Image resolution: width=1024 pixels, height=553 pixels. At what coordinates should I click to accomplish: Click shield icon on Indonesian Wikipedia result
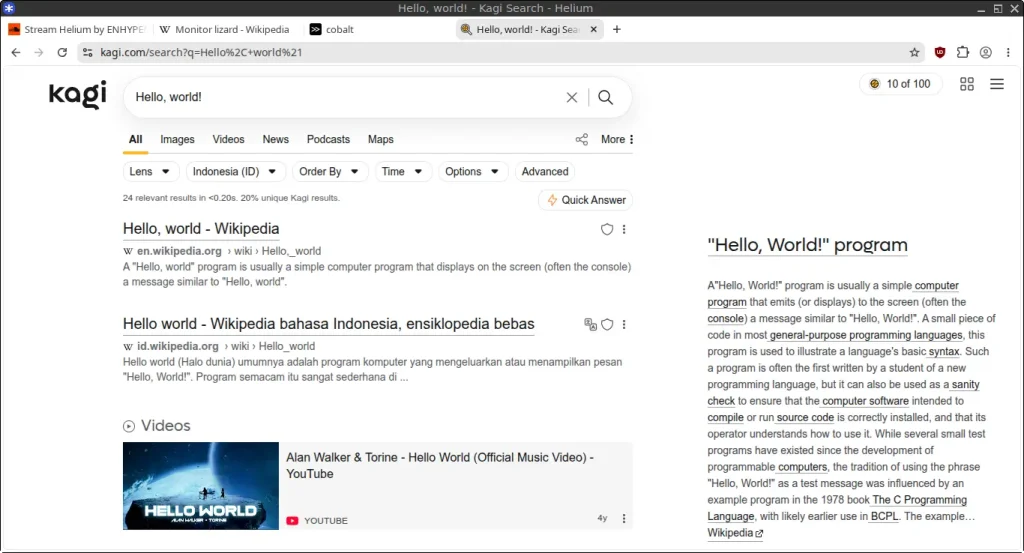coord(607,324)
